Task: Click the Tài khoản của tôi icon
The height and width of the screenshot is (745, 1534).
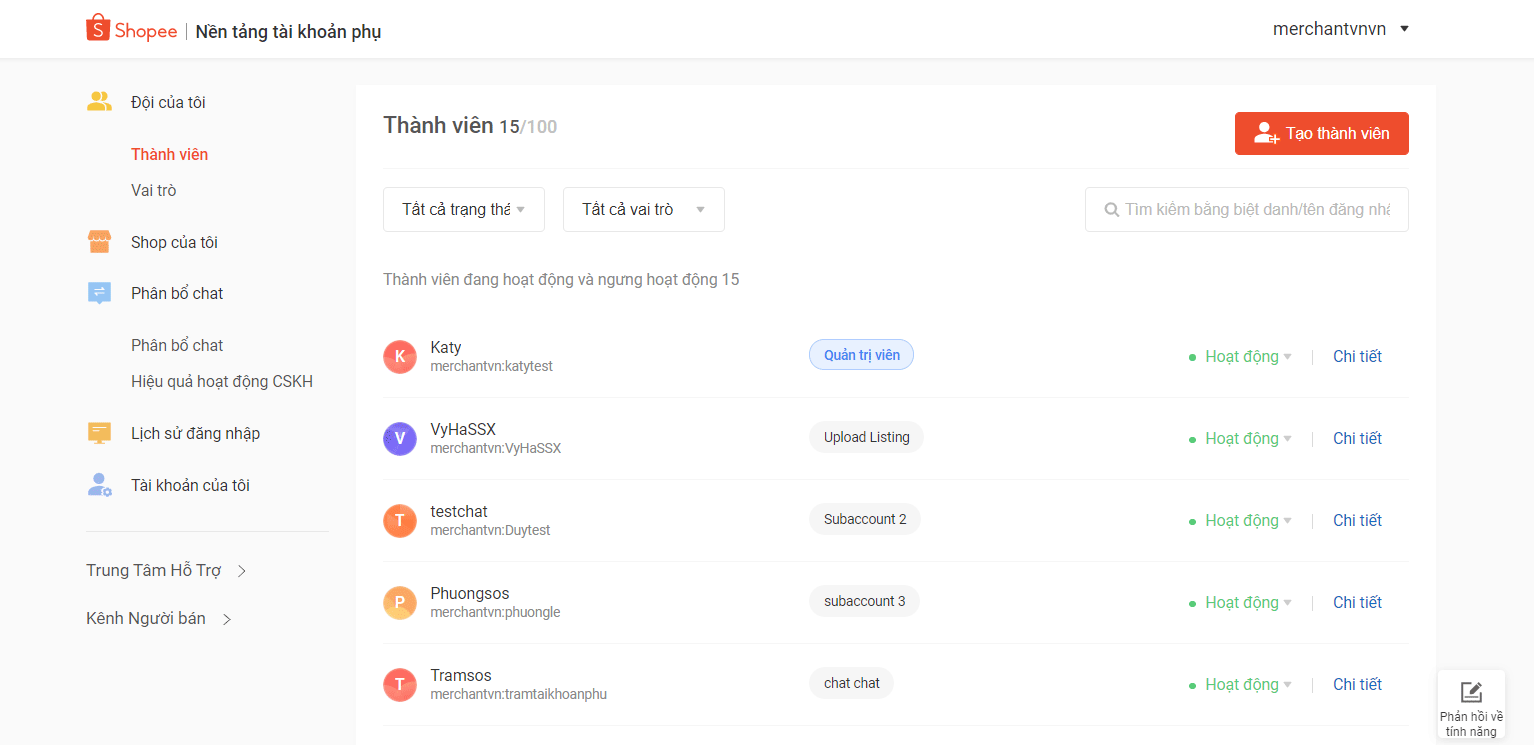Action: [x=99, y=485]
